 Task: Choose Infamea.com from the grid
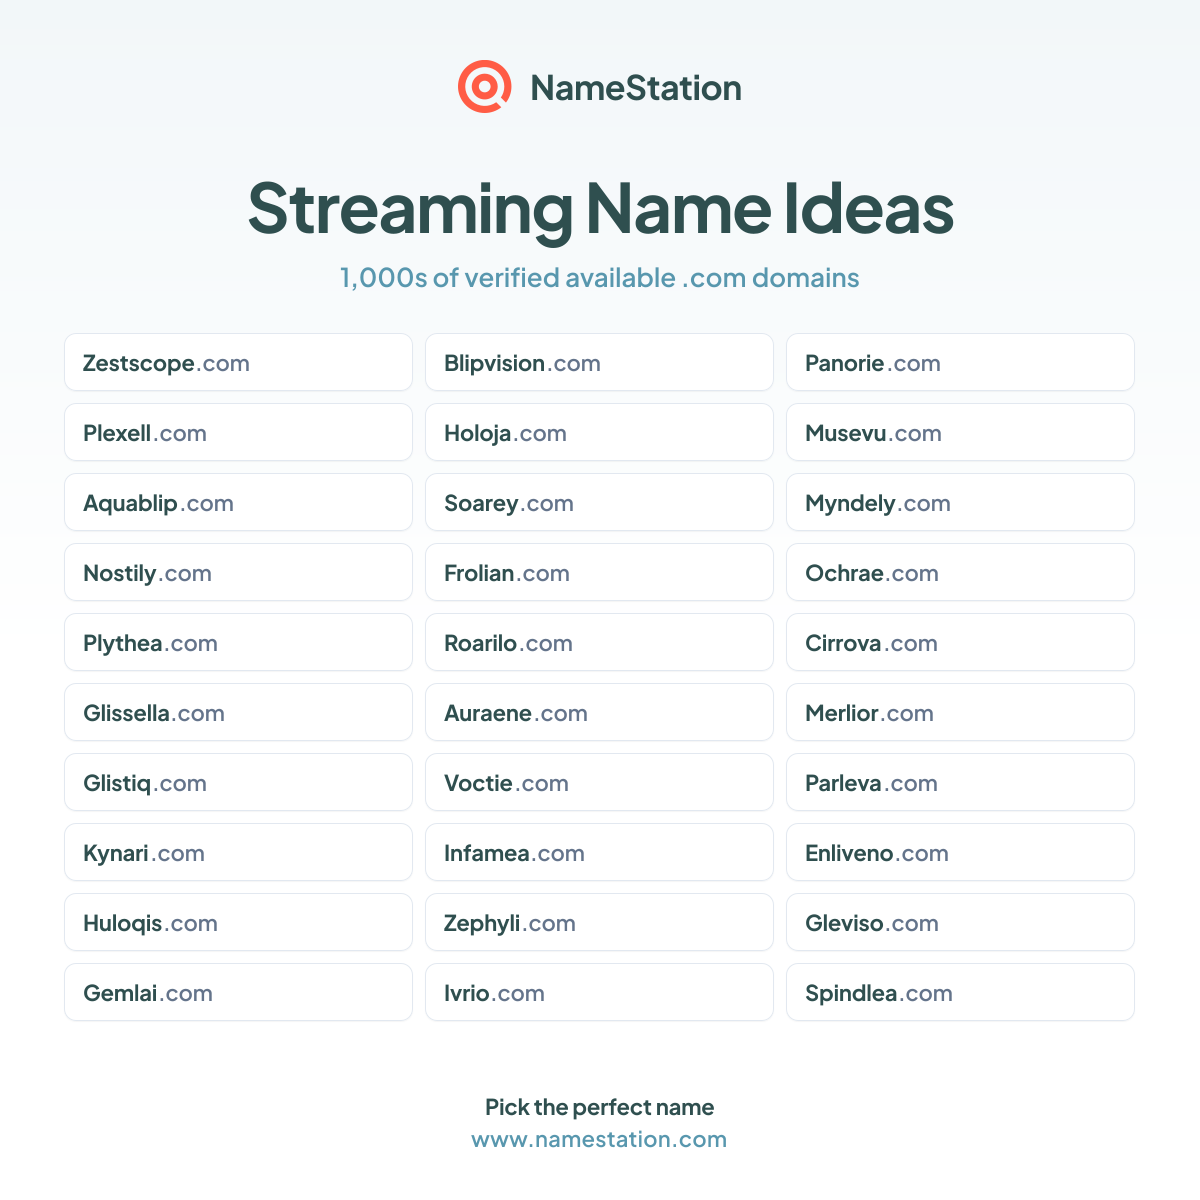tap(599, 852)
